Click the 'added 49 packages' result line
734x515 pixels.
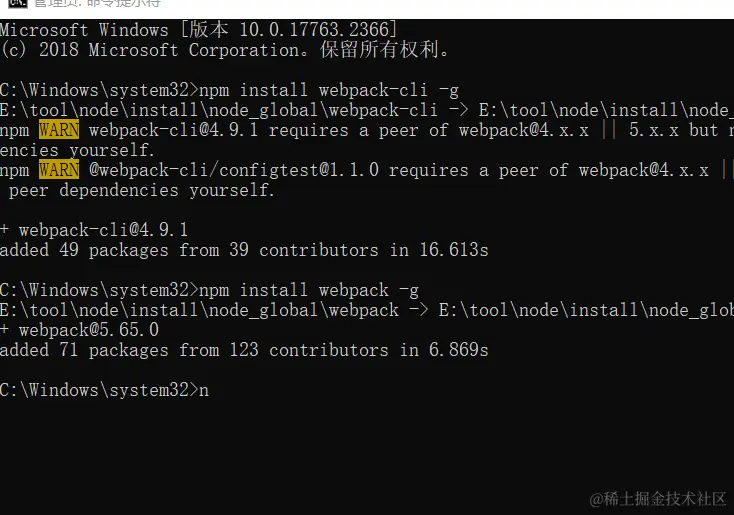pos(244,250)
